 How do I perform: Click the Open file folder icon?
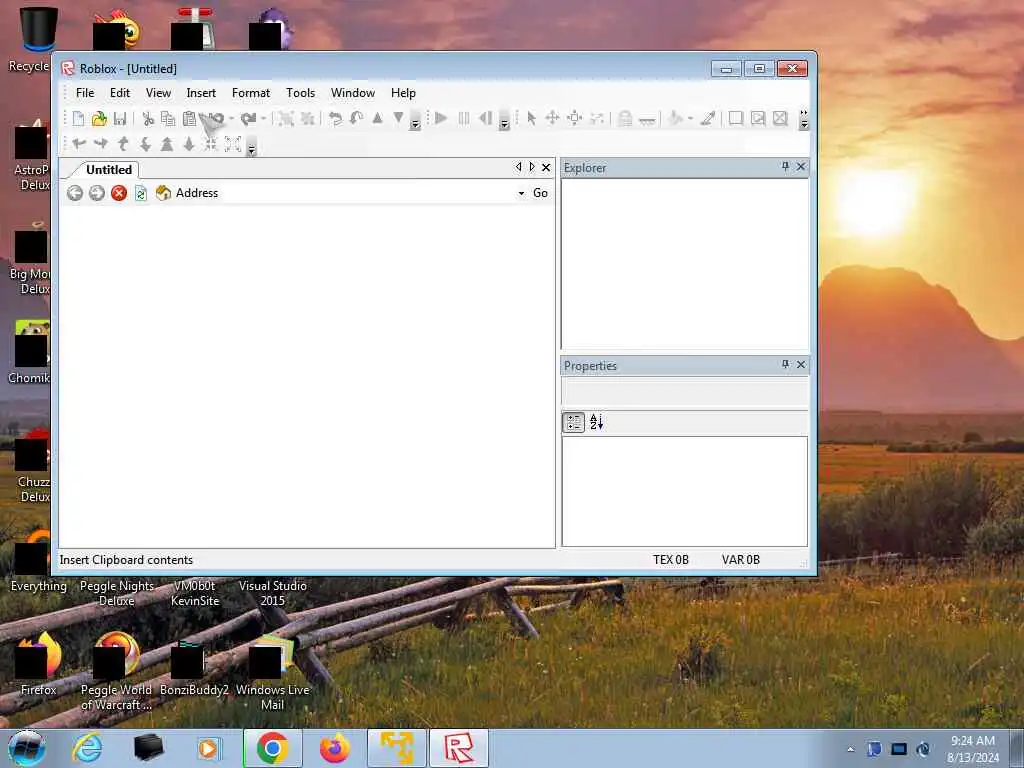pyautogui.click(x=99, y=118)
